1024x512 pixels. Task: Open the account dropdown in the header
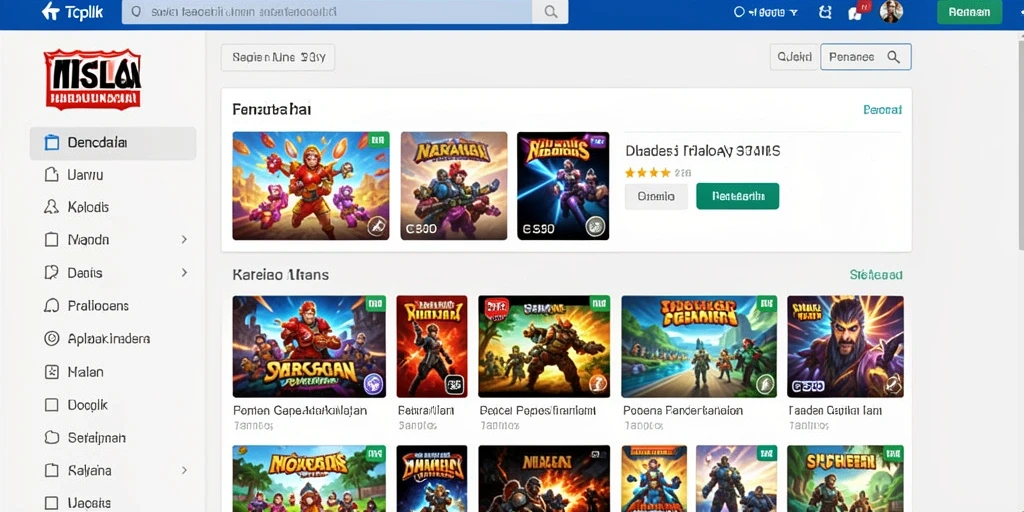(765, 12)
